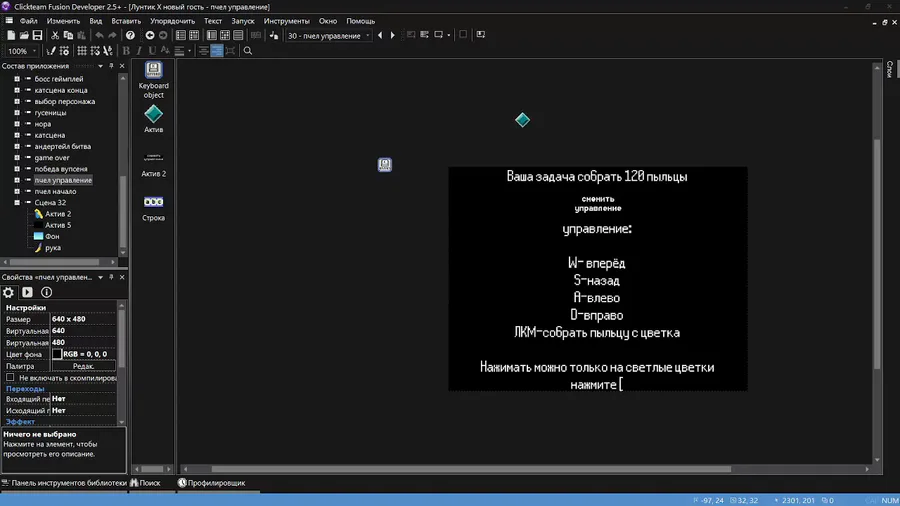Select Keyboard object in object list
Image resolution: width=900 pixels, height=506 pixels.
click(153, 80)
